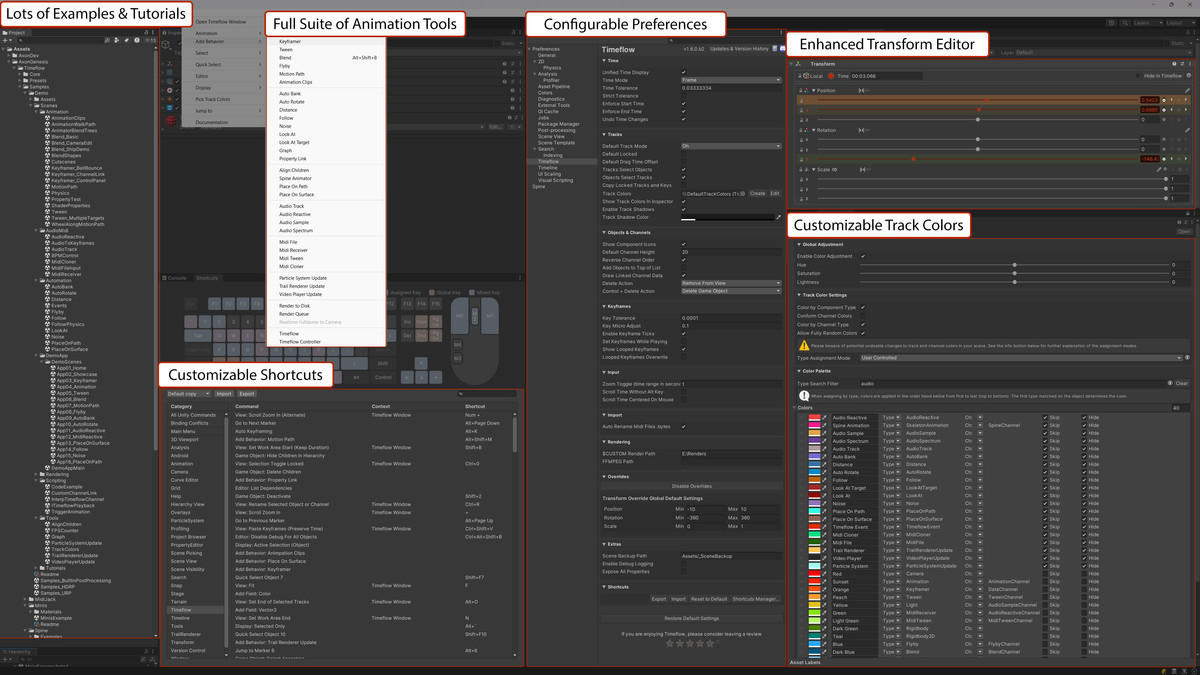Enable the Conform Channel Colors checkbox
1200x675 pixels.
pyautogui.click(x=863, y=316)
